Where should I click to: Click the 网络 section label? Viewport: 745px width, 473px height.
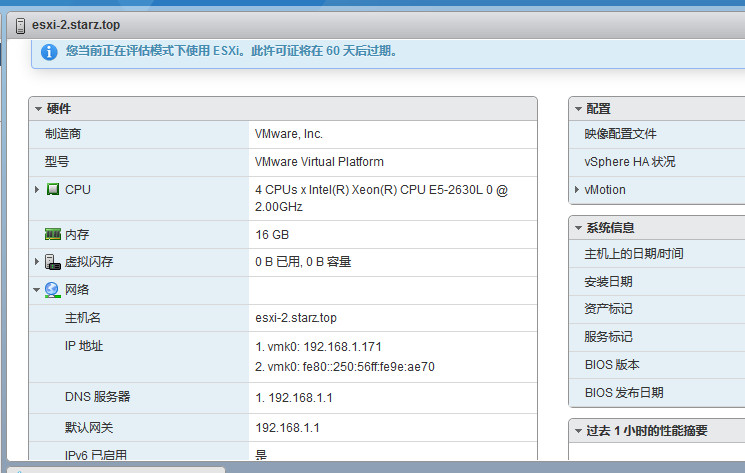77,290
